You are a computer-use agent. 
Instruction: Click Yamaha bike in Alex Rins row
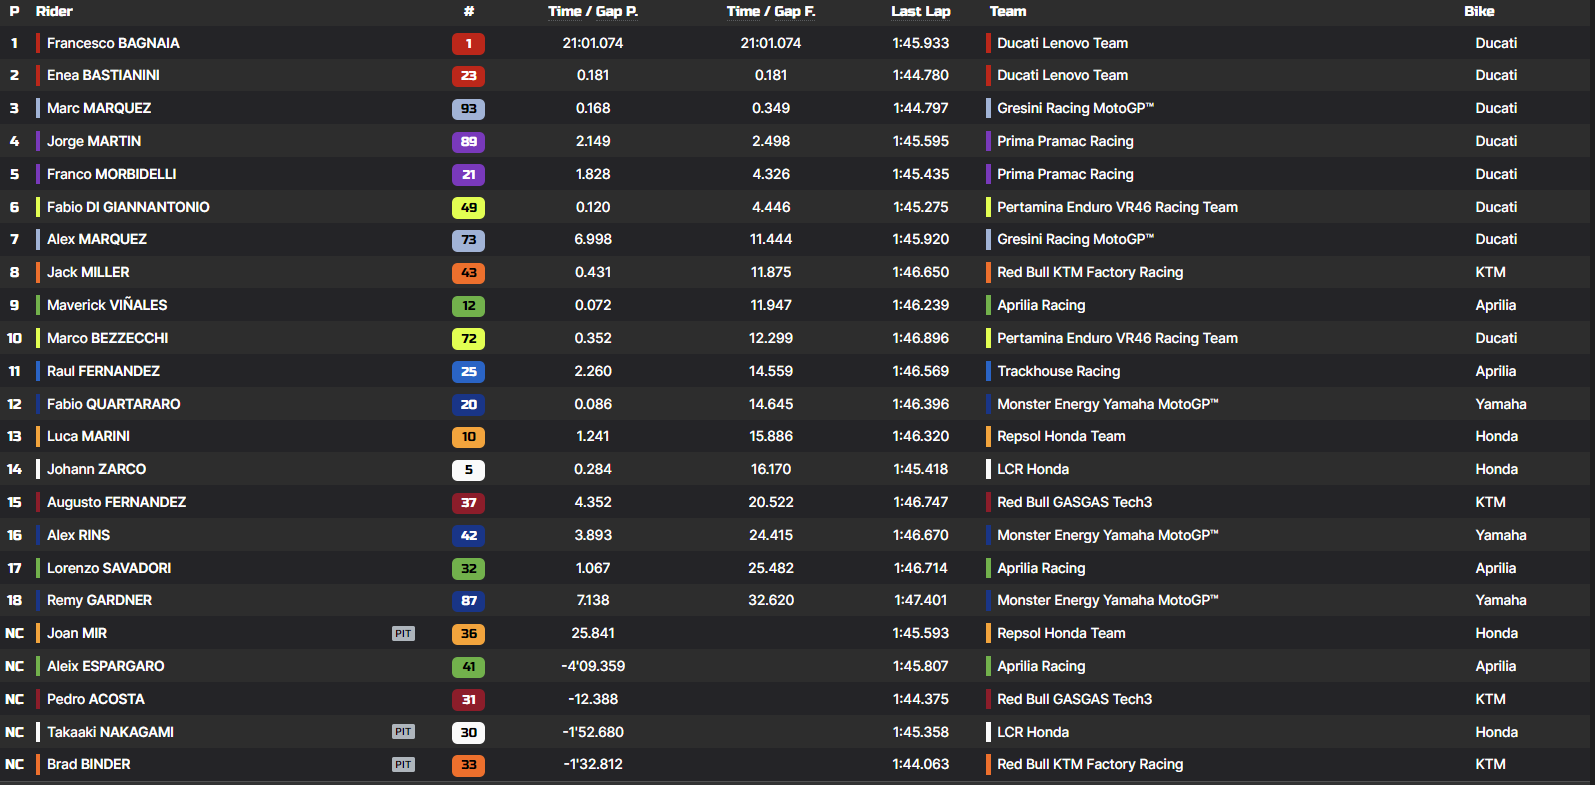(x=1501, y=535)
